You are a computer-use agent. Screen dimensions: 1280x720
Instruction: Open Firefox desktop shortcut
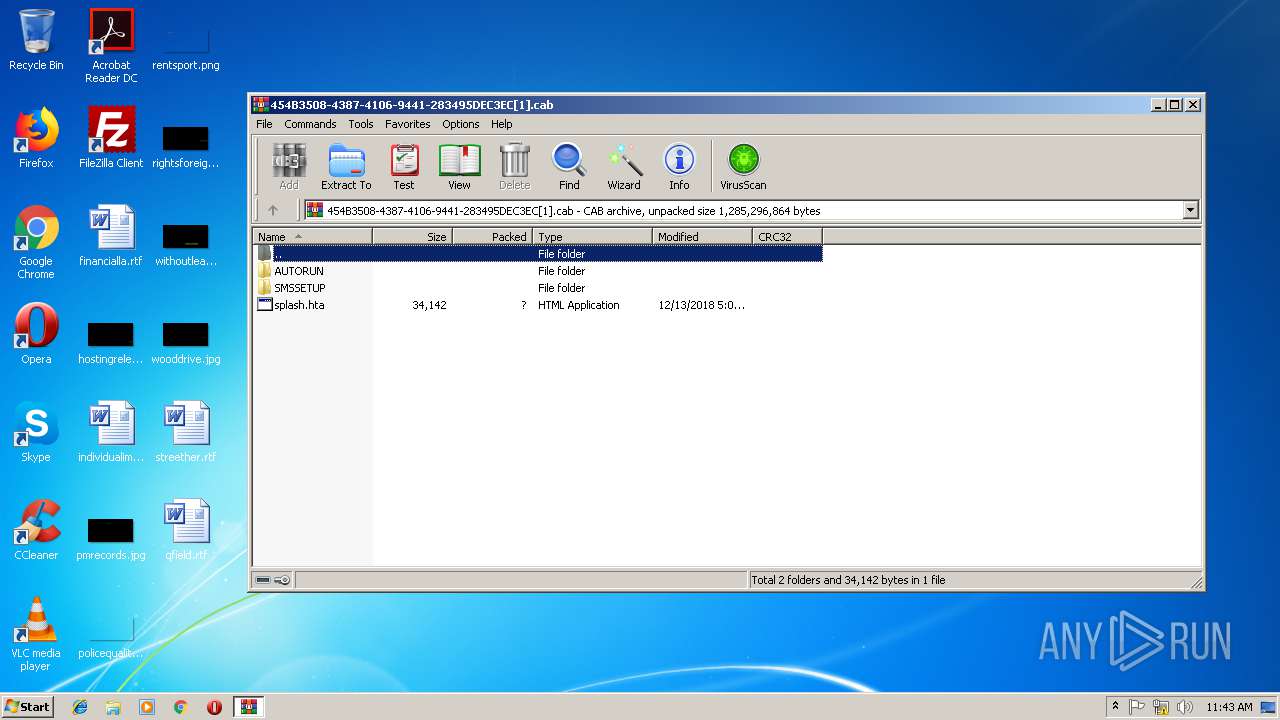36,138
